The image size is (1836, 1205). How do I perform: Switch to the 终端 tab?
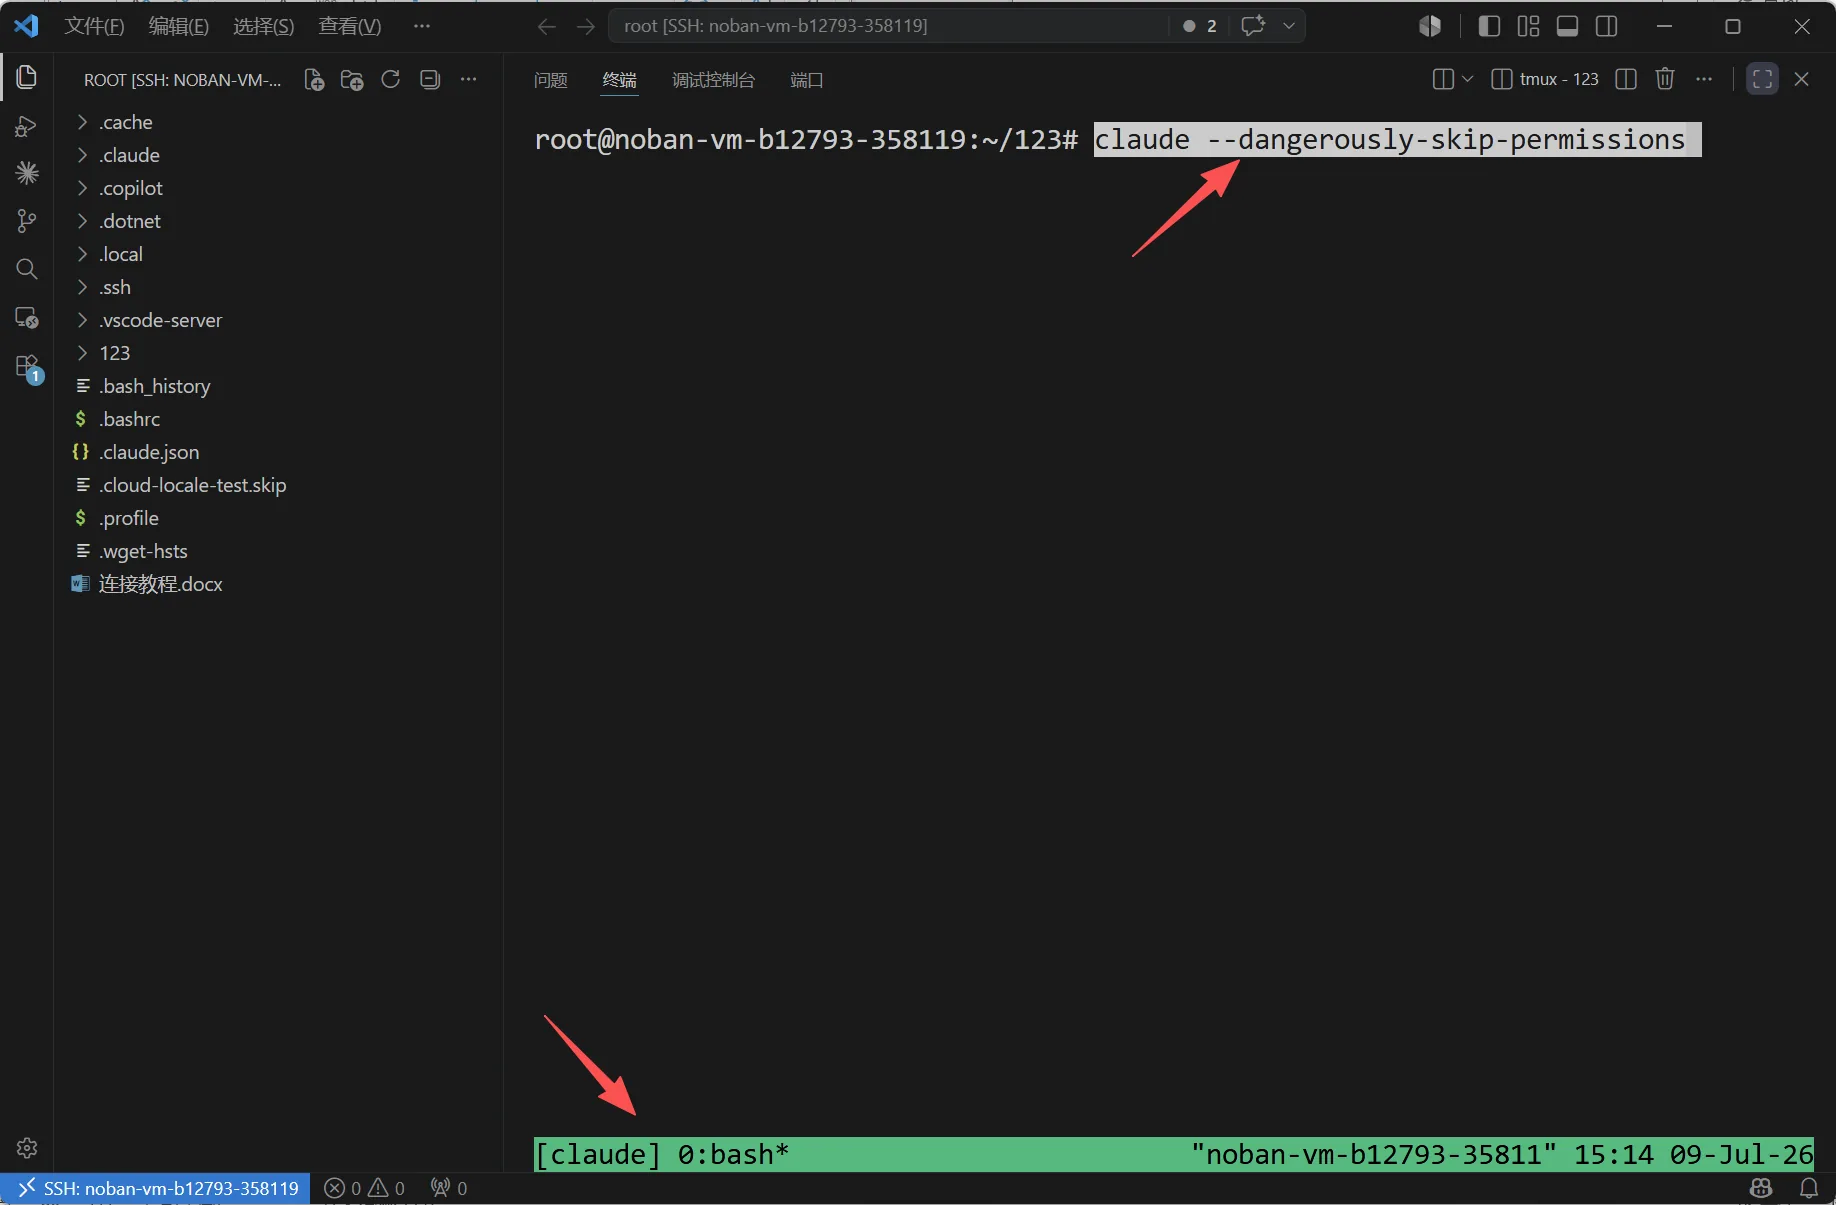620,80
